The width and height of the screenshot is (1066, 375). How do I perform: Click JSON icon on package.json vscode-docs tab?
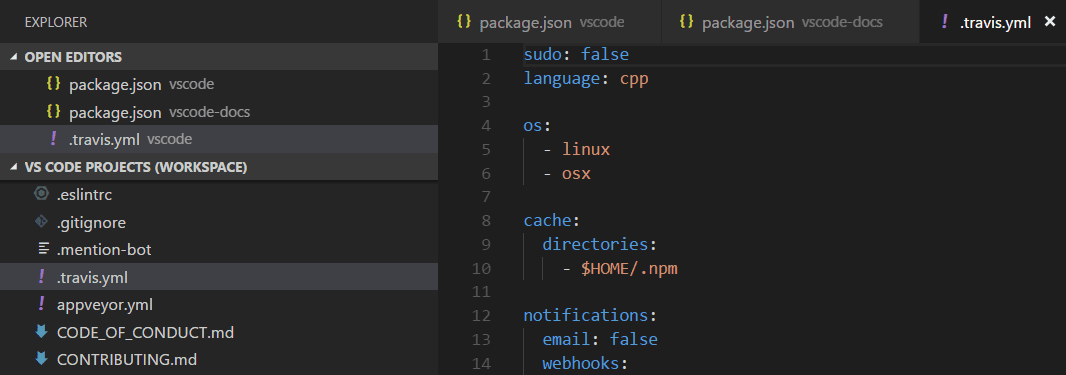687,22
